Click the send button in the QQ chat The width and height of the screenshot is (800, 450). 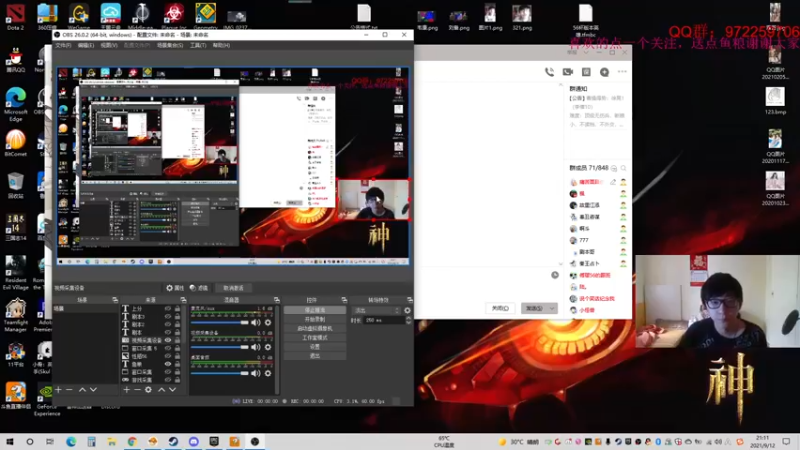pyautogui.click(x=534, y=308)
